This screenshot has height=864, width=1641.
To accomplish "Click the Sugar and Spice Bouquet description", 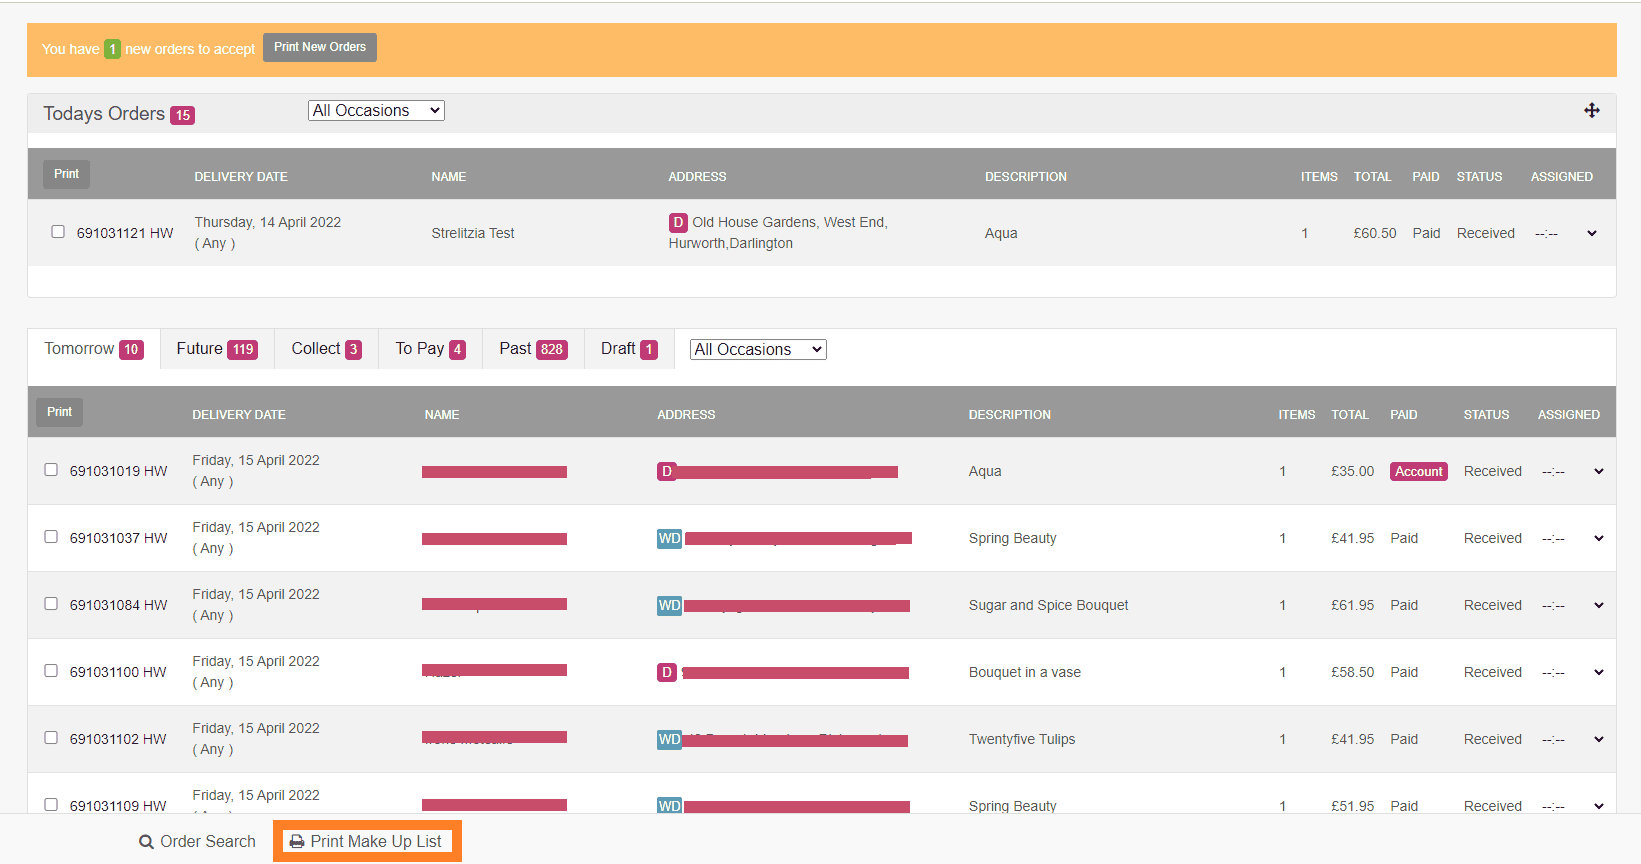I will (x=1048, y=605).
